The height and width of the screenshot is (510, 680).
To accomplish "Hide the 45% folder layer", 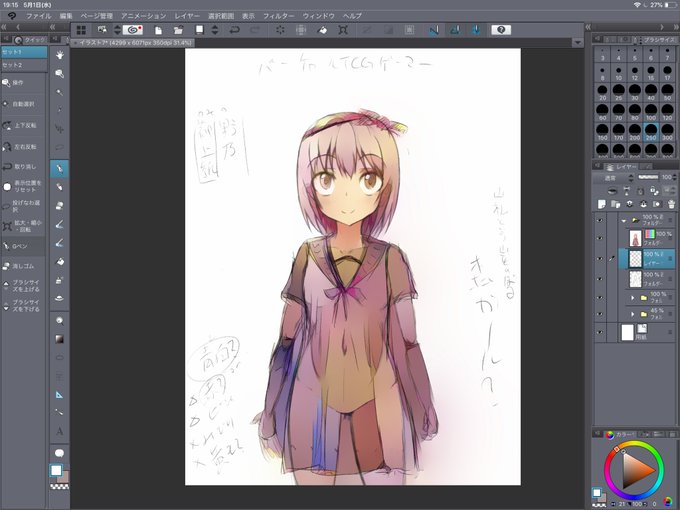I will pos(600,314).
